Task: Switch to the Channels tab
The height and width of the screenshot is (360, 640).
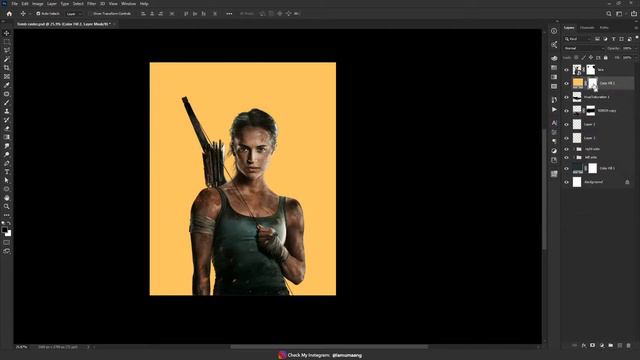Action: tap(587, 28)
